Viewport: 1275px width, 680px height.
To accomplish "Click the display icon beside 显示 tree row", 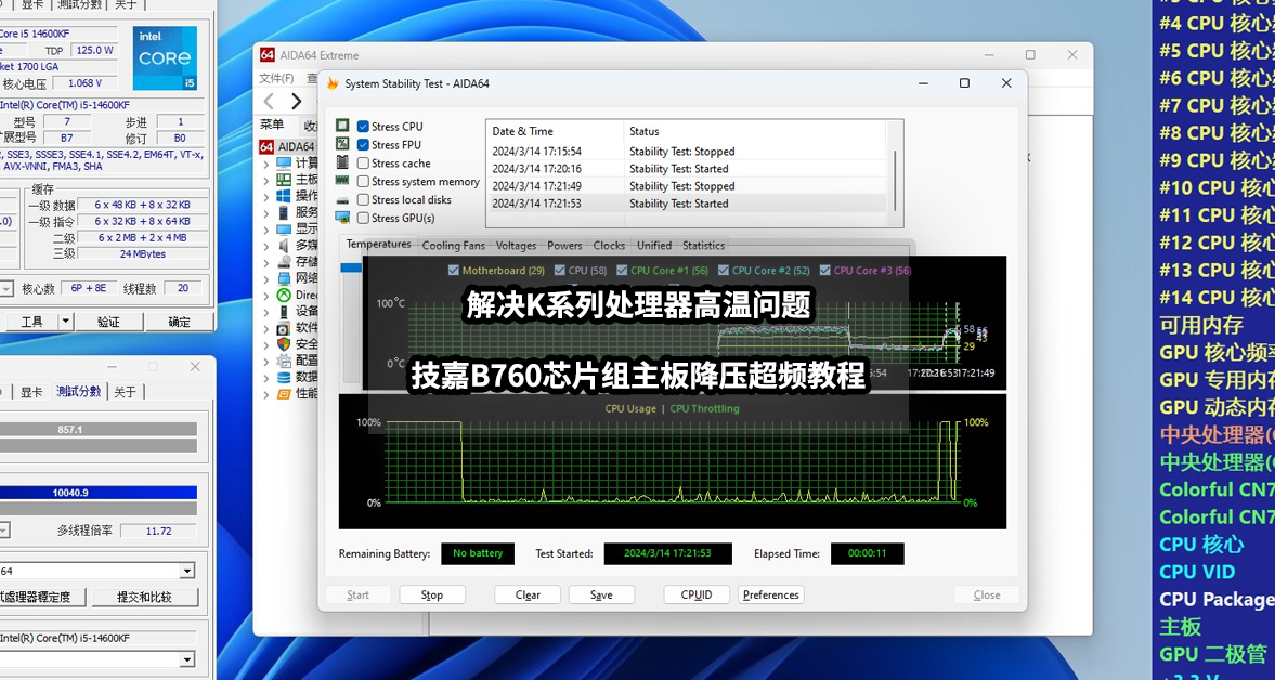I will click(x=284, y=229).
